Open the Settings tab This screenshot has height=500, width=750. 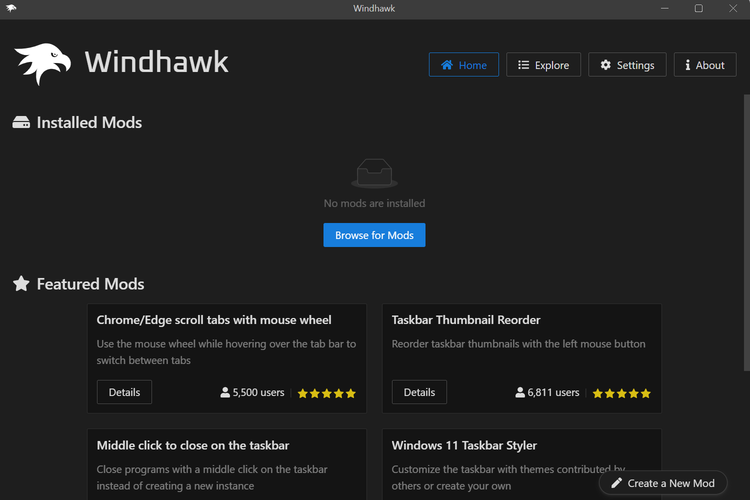pos(627,65)
